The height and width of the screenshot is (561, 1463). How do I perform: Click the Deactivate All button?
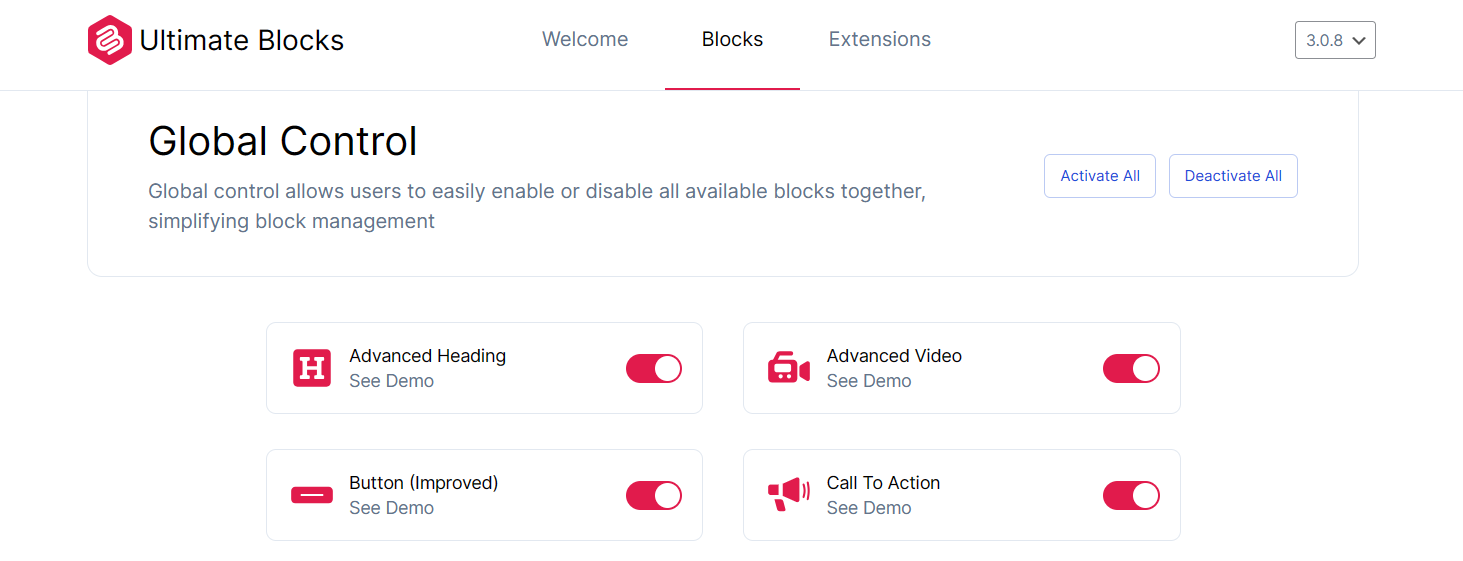point(1233,176)
